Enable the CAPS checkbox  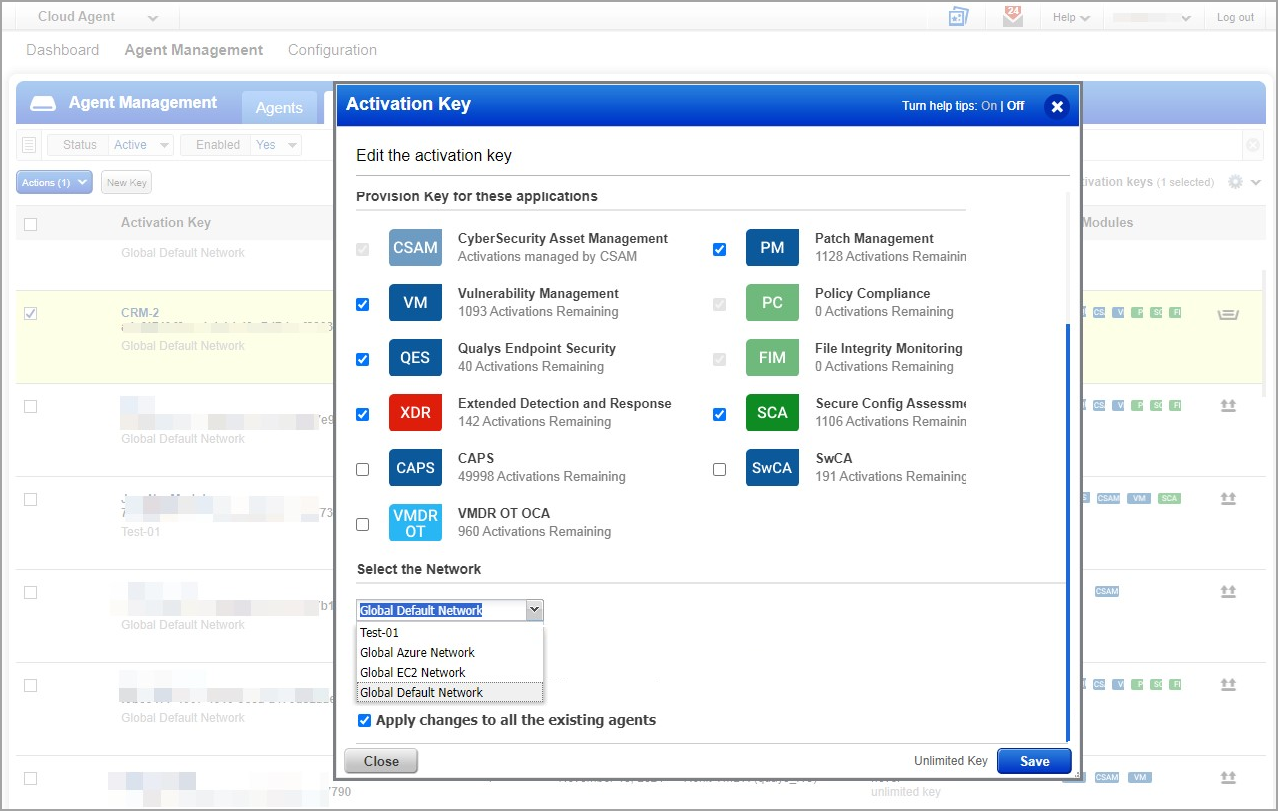(x=362, y=468)
